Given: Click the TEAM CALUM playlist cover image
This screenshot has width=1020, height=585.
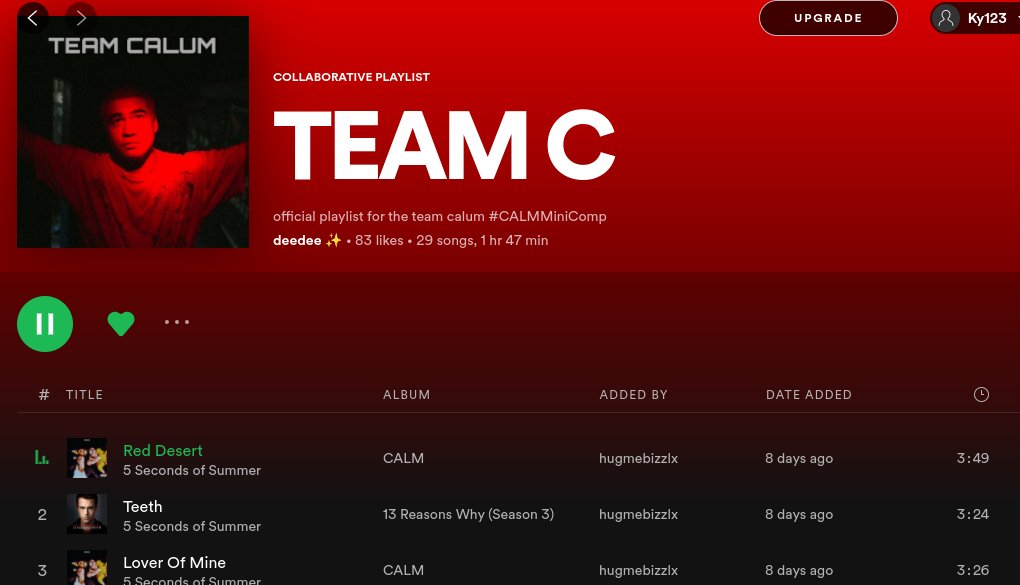Looking at the screenshot, I should click(x=133, y=131).
